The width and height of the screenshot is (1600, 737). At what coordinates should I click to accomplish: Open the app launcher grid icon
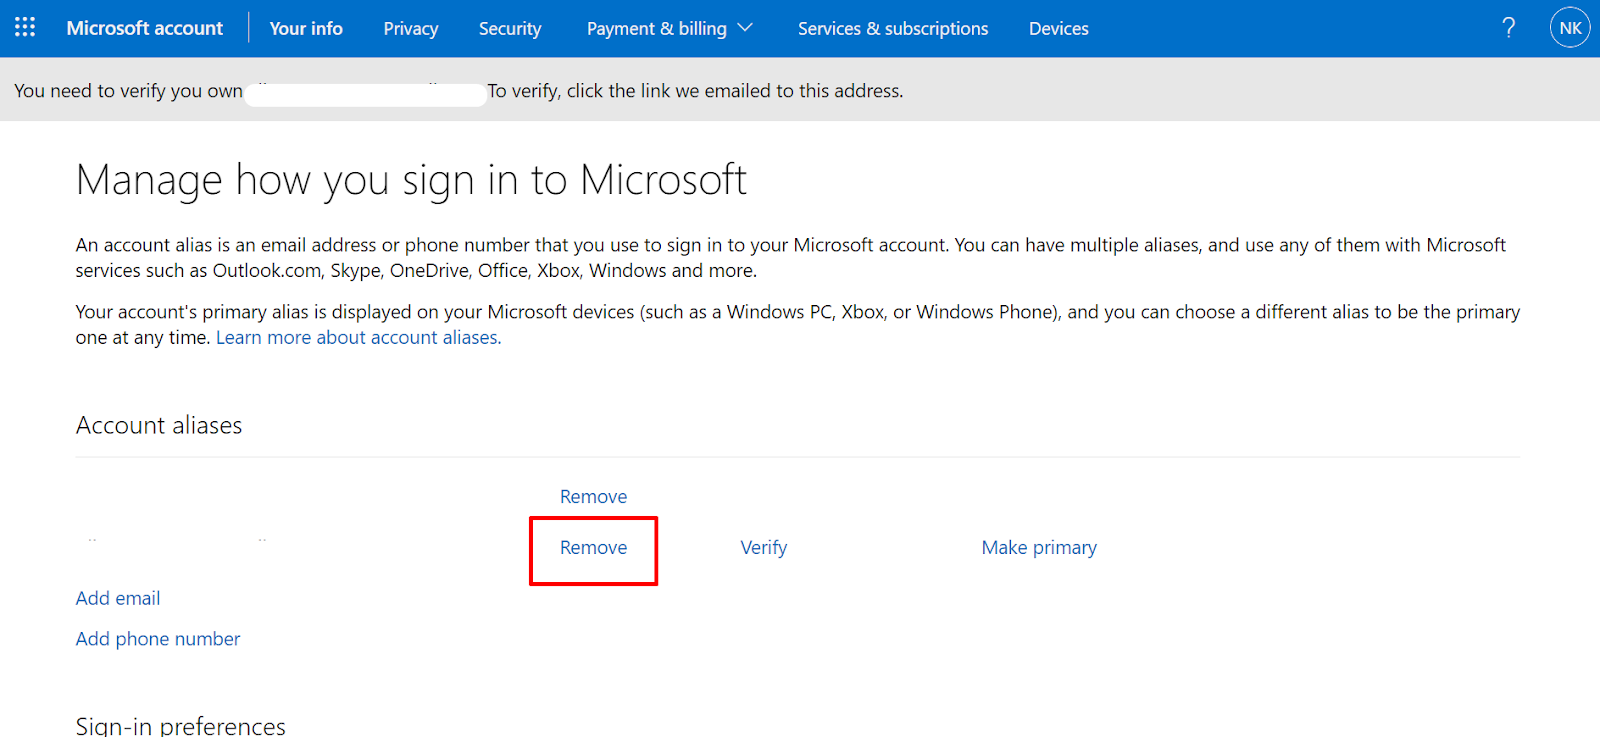[x=25, y=28]
